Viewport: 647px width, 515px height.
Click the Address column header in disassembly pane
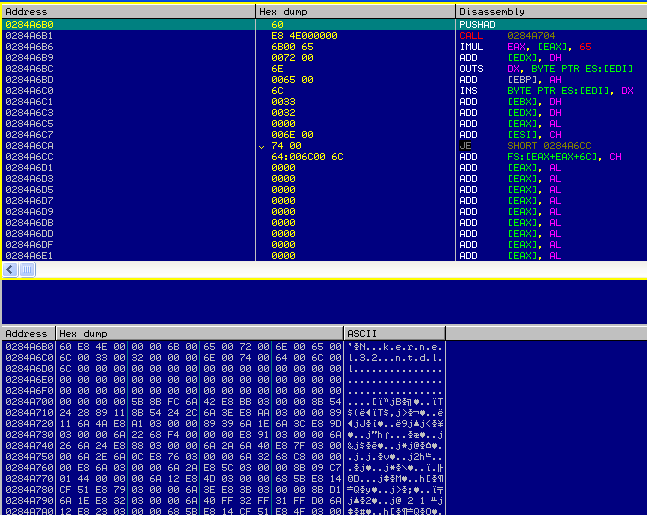coord(28,10)
